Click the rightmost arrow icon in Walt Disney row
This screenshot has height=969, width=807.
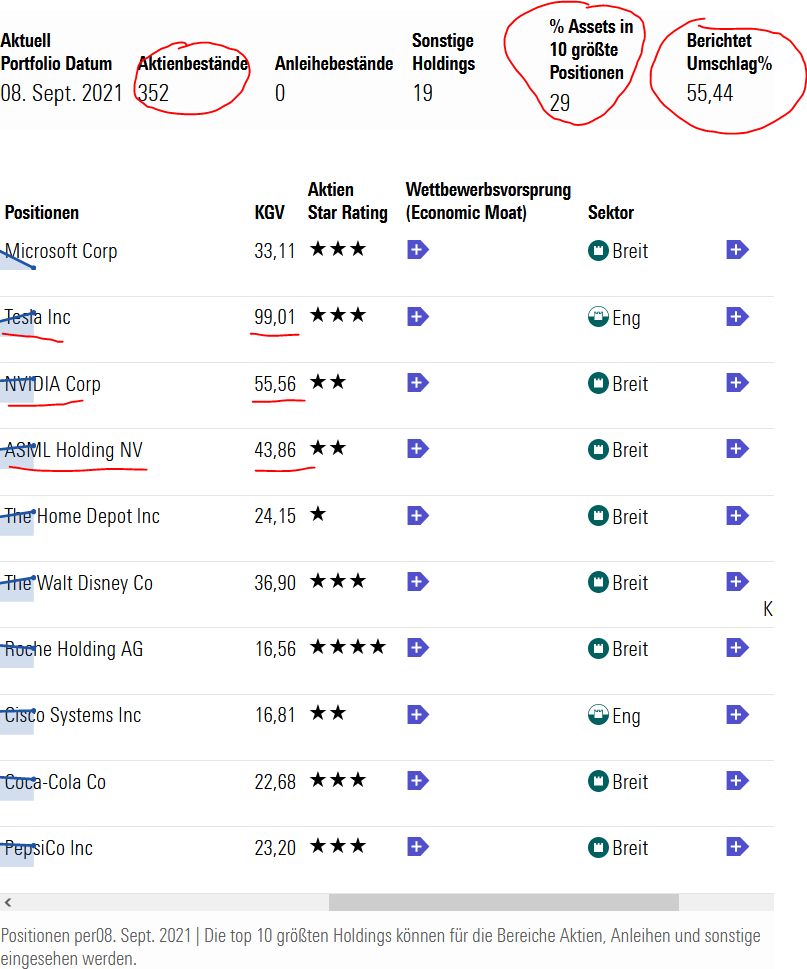(x=737, y=582)
